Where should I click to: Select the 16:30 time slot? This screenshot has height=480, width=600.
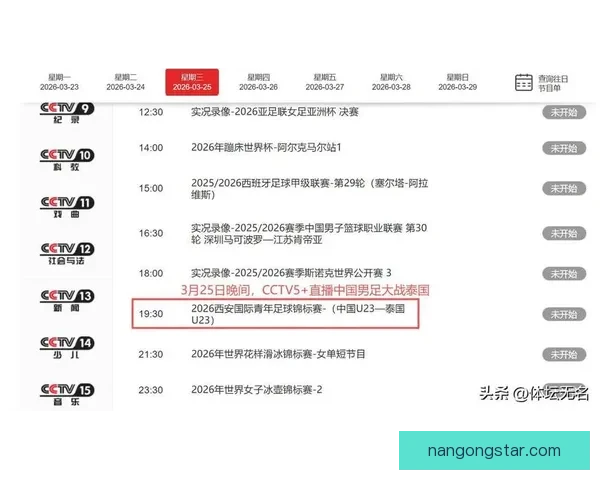151,233
